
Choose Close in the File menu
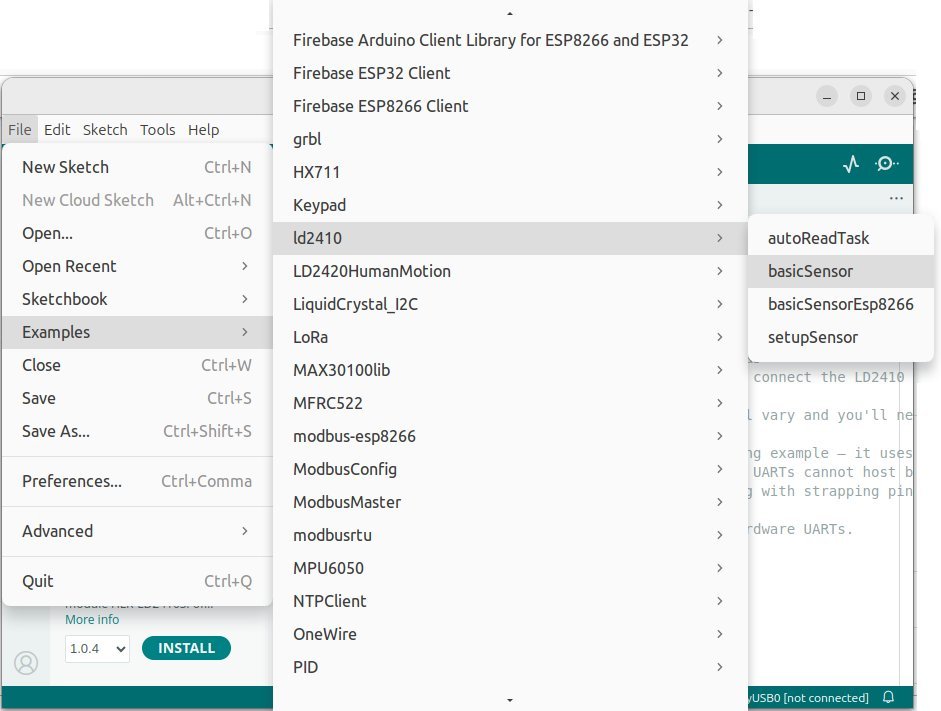[137, 365]
